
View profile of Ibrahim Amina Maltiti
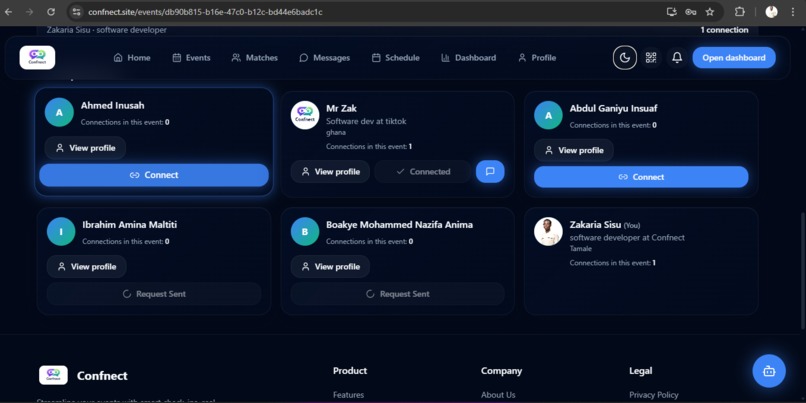[x=86, y=267]
